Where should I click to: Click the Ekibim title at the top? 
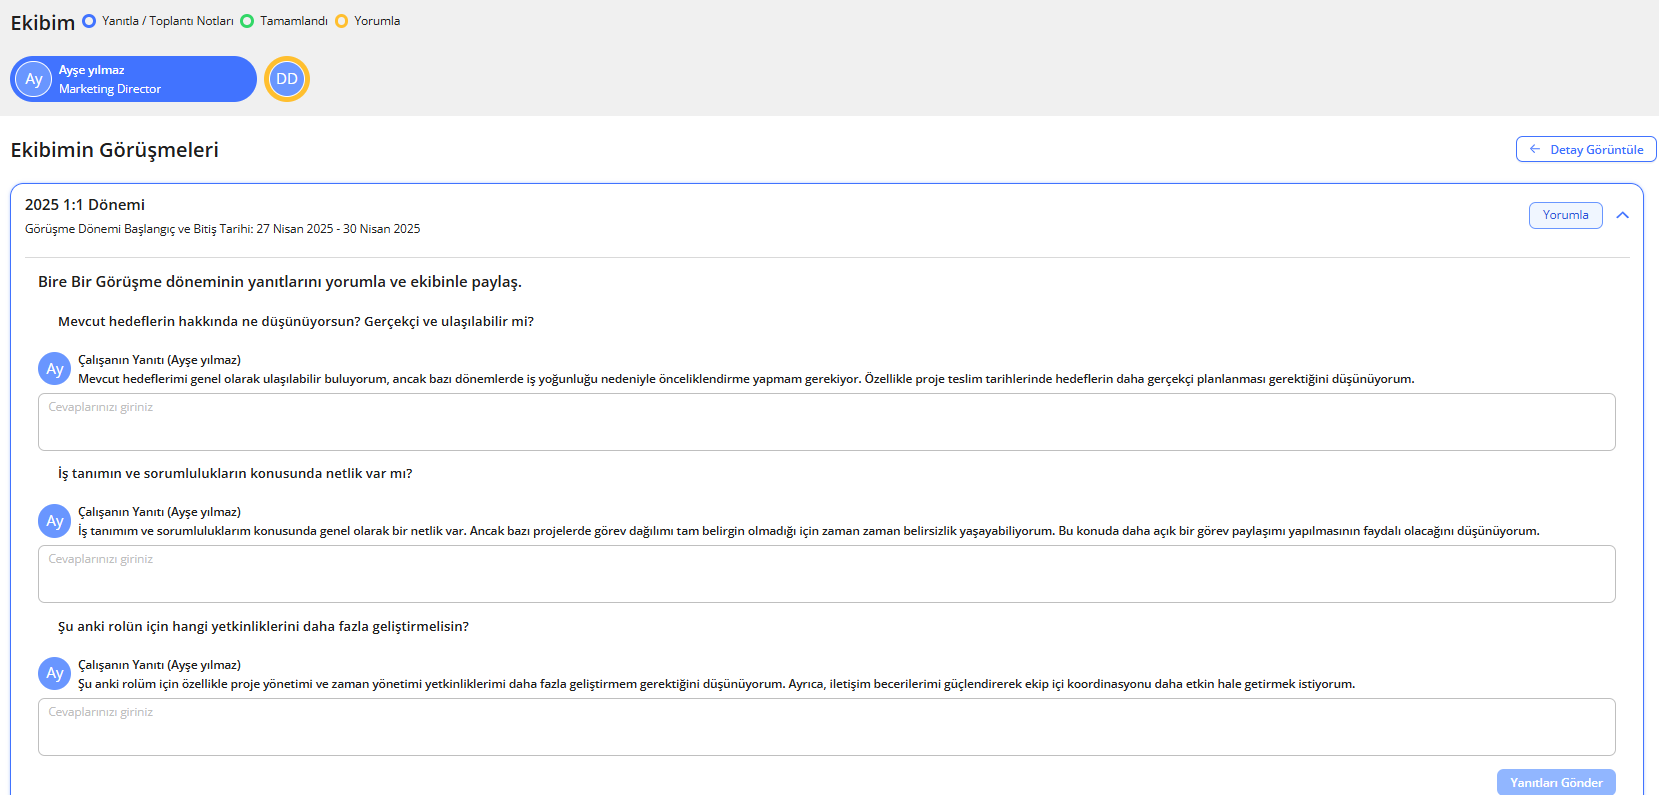(x=43, y=23)
